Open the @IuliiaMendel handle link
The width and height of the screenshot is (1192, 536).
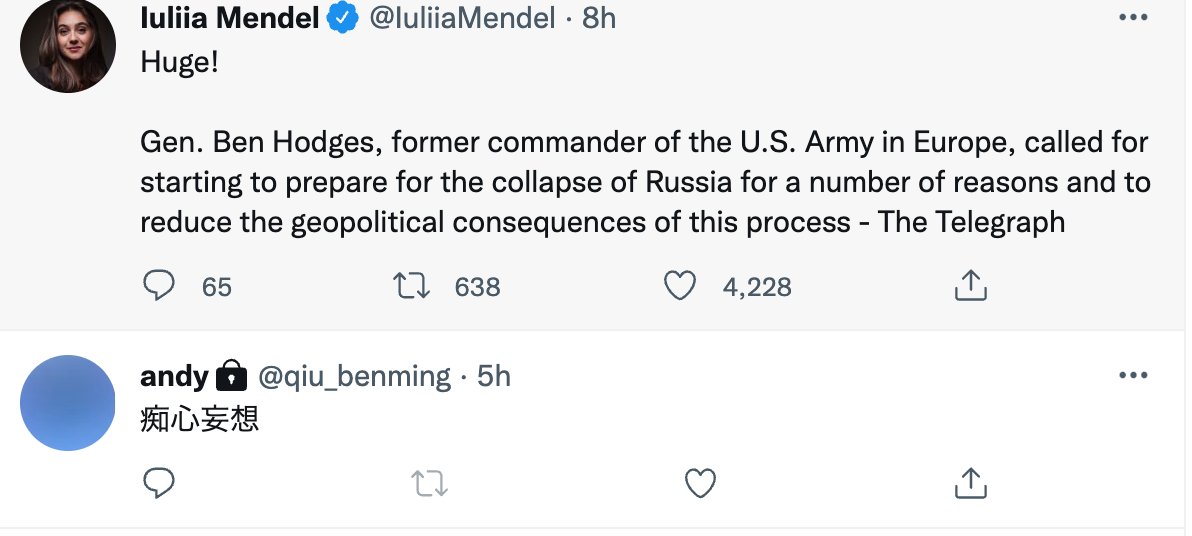click(462, 18)
